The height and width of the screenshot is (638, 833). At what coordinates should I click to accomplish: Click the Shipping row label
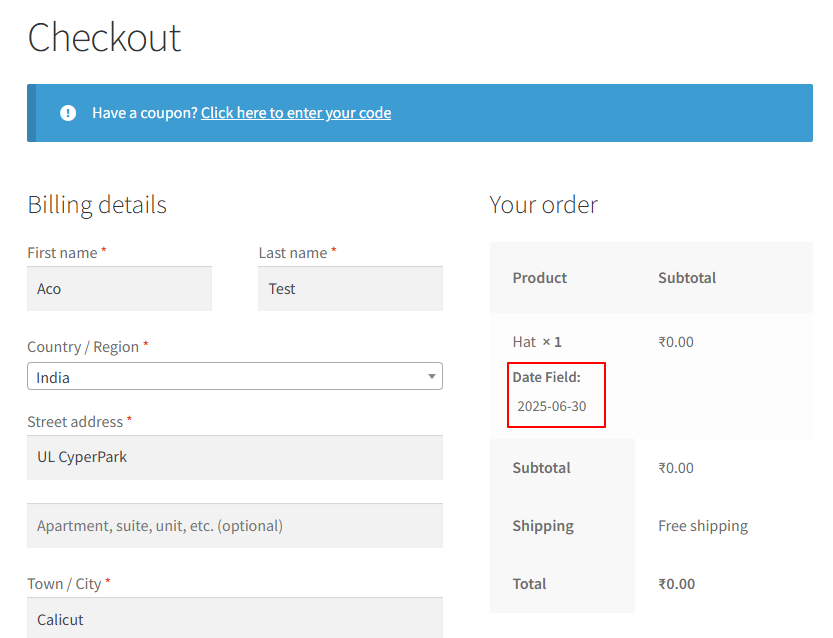pyautogui.click(x=543, y=526)
